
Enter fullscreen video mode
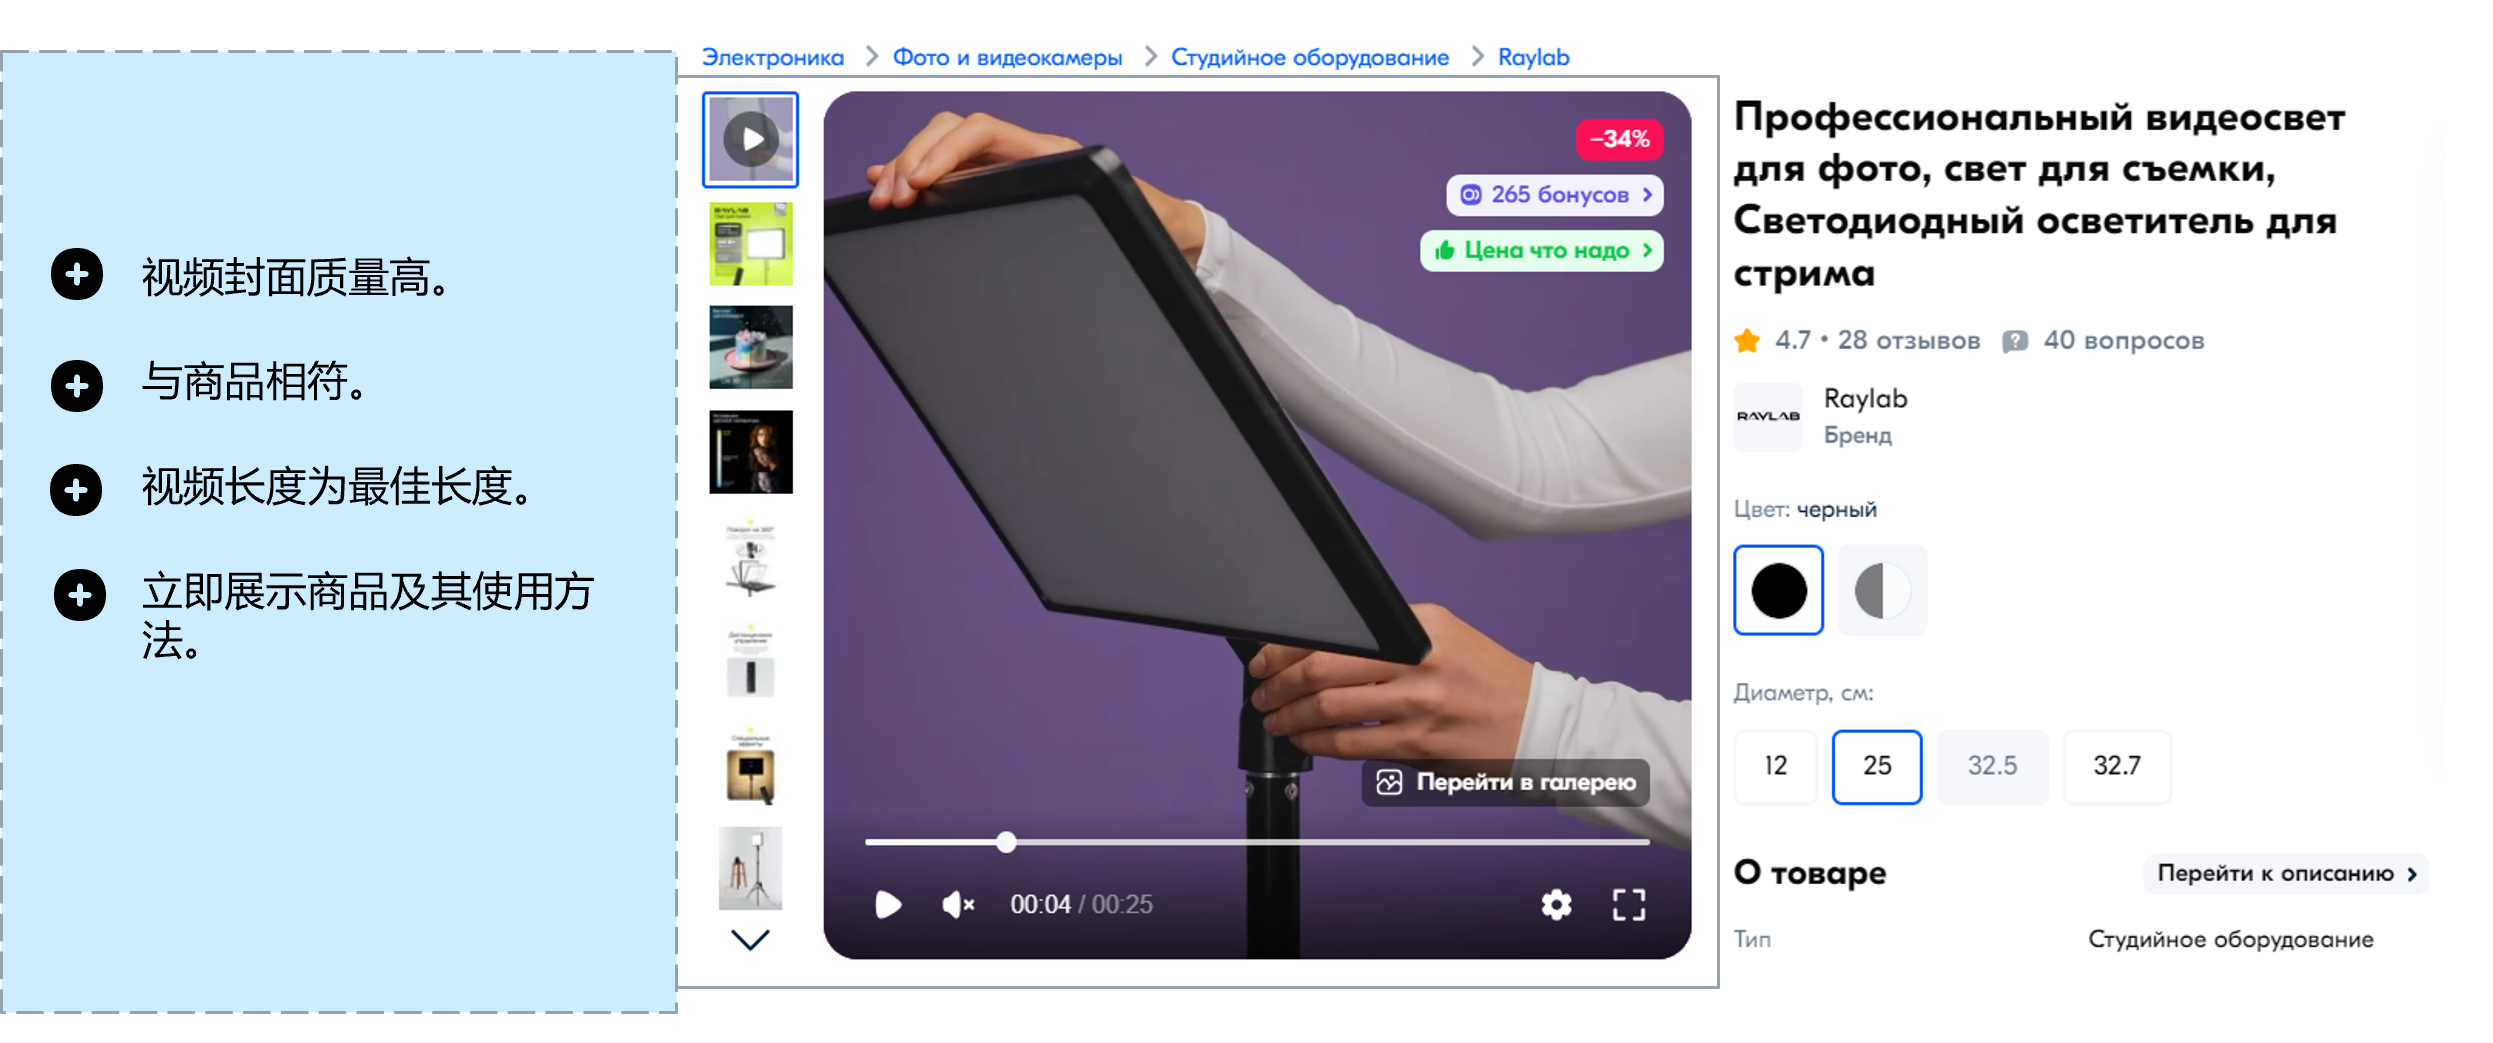pyautogui.click(x=1628, y=905)
